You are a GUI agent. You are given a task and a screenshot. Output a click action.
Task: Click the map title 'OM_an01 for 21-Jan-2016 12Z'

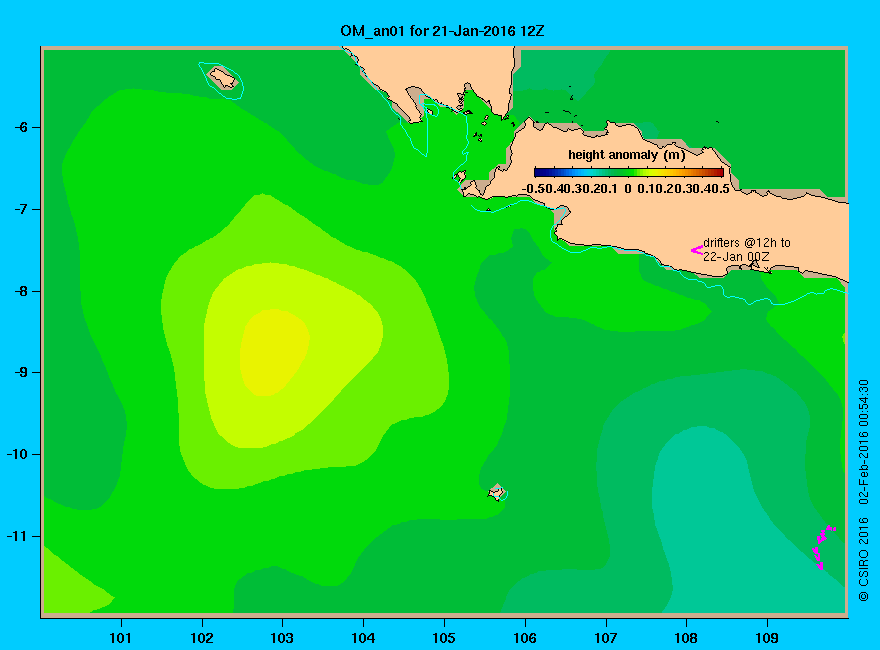coord(442,31)
